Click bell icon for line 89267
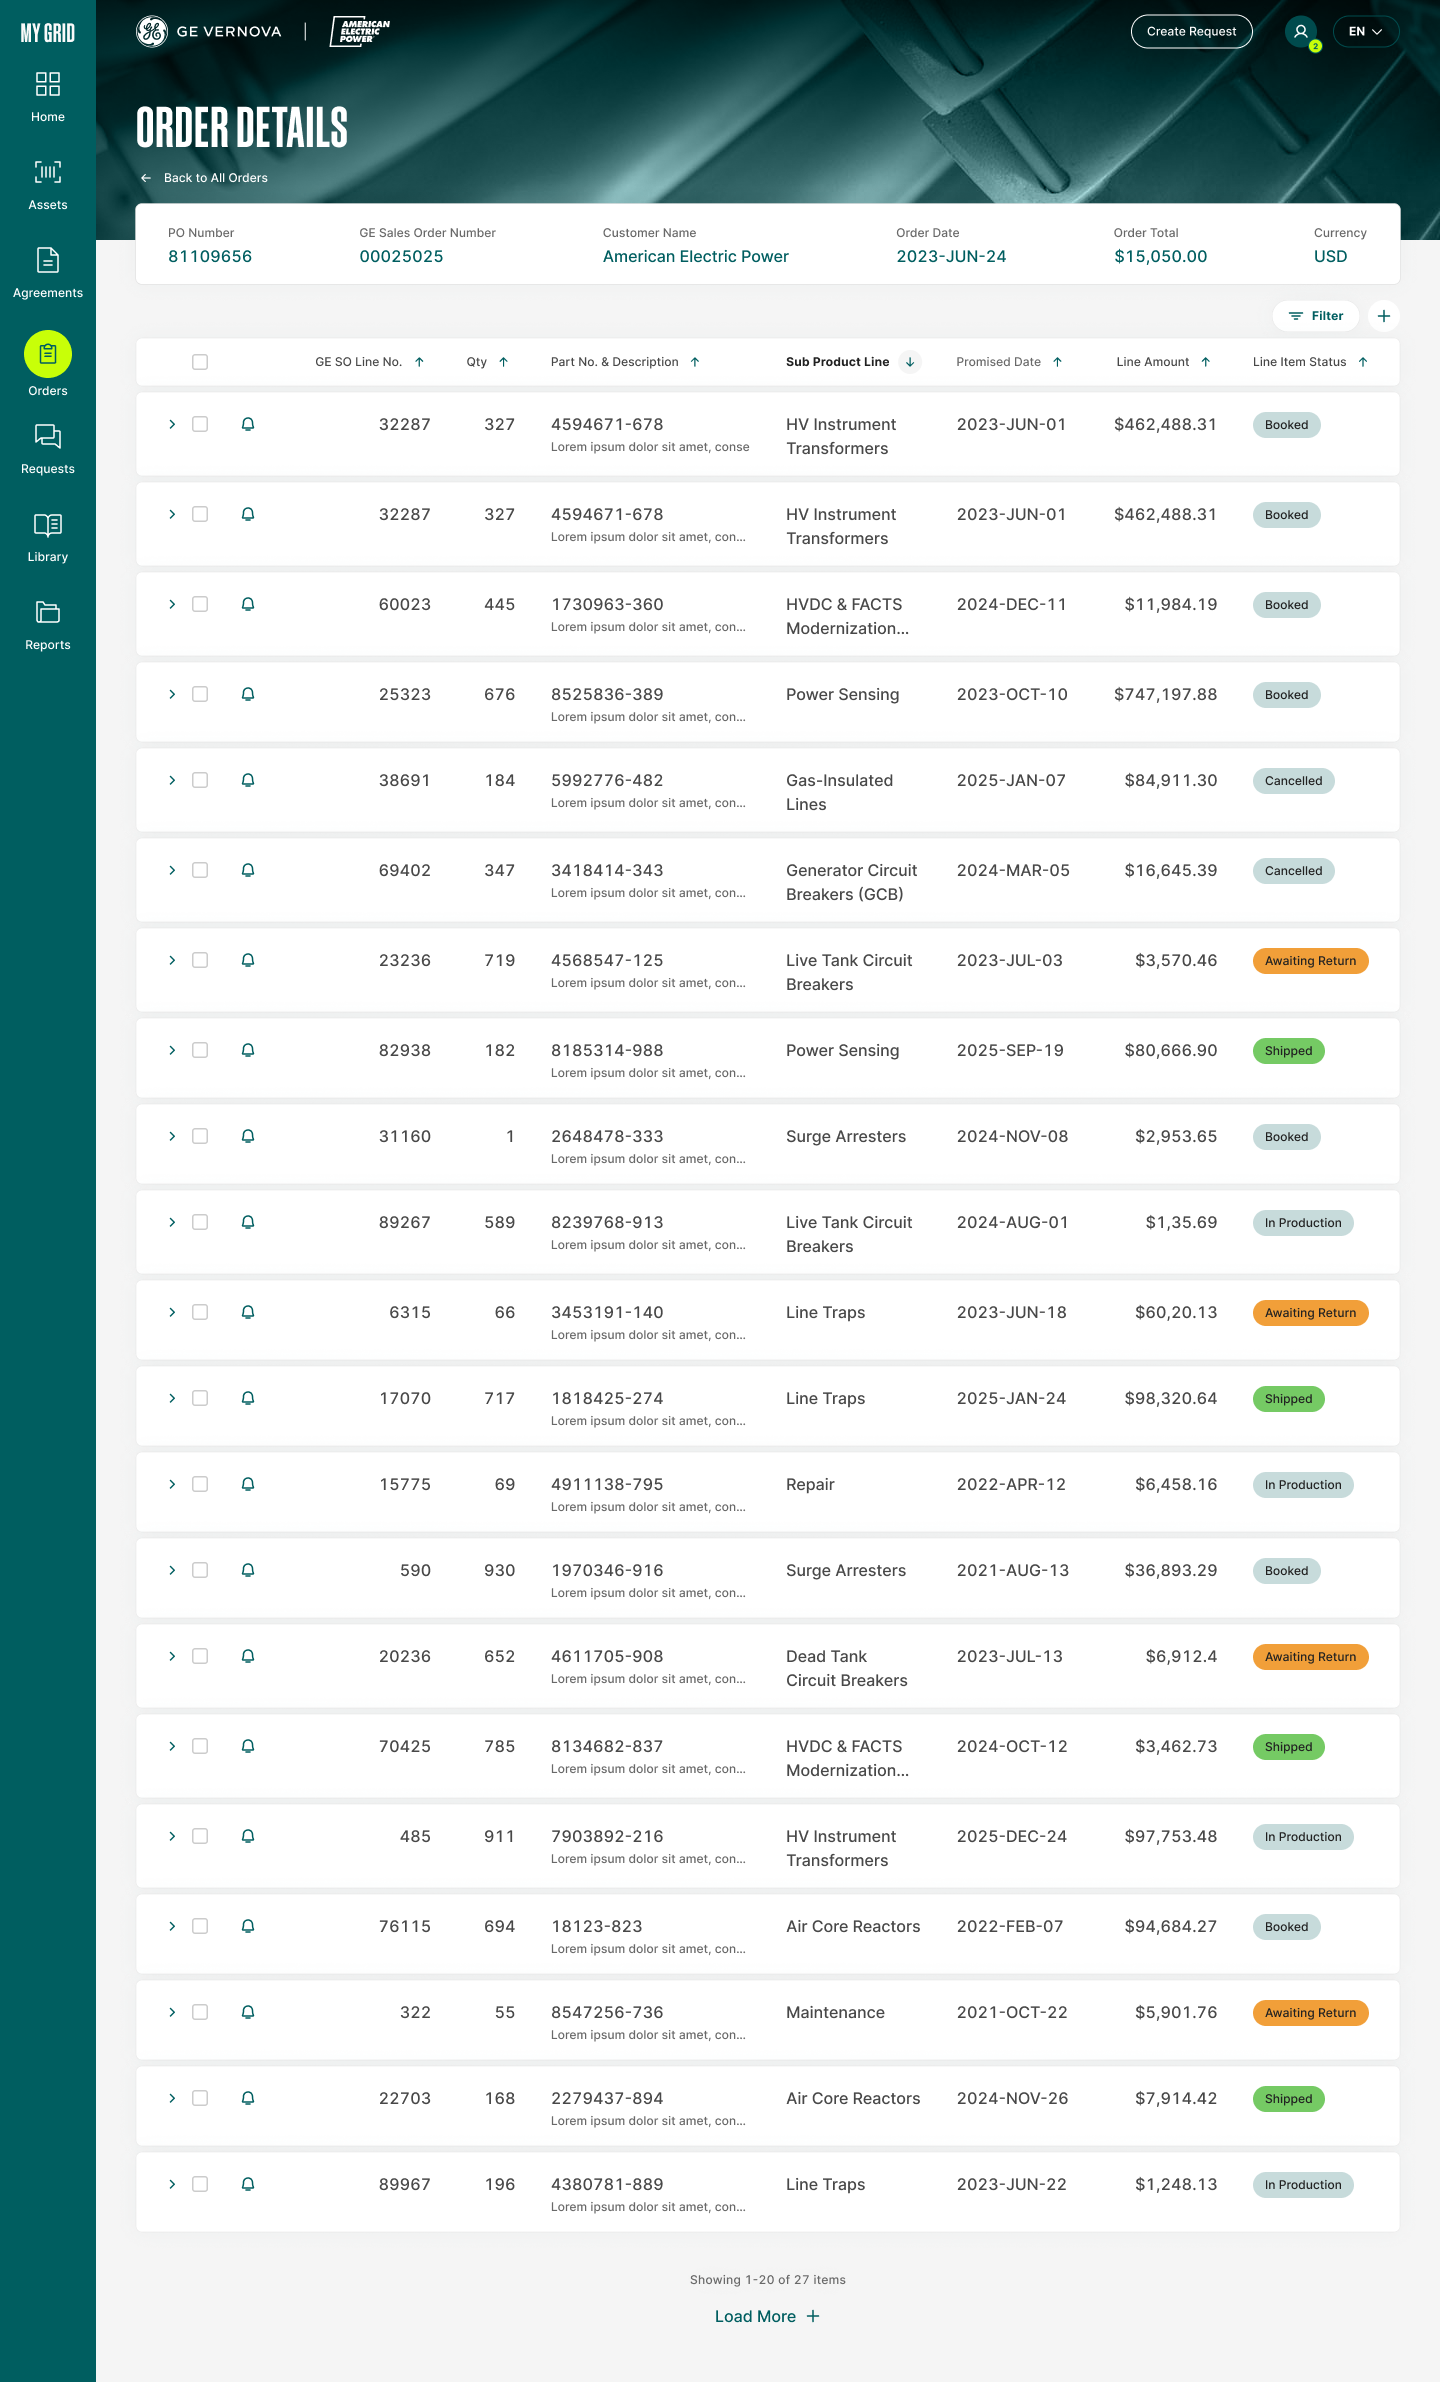Viewport: 1440px width, 2382px height. 248,1222
